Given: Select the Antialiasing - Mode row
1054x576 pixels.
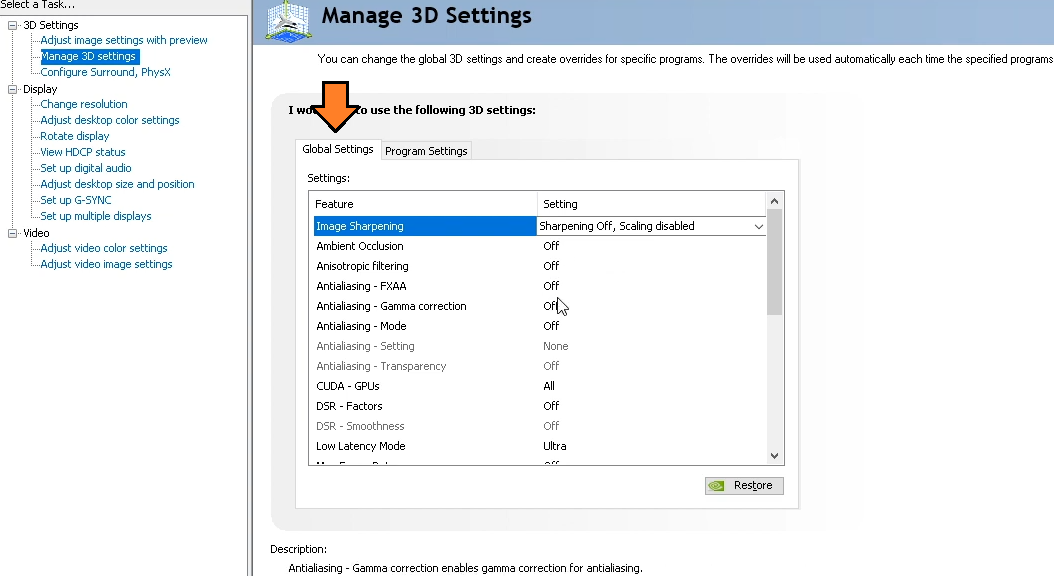Looking at the screenshot, I should pos(539,326).
